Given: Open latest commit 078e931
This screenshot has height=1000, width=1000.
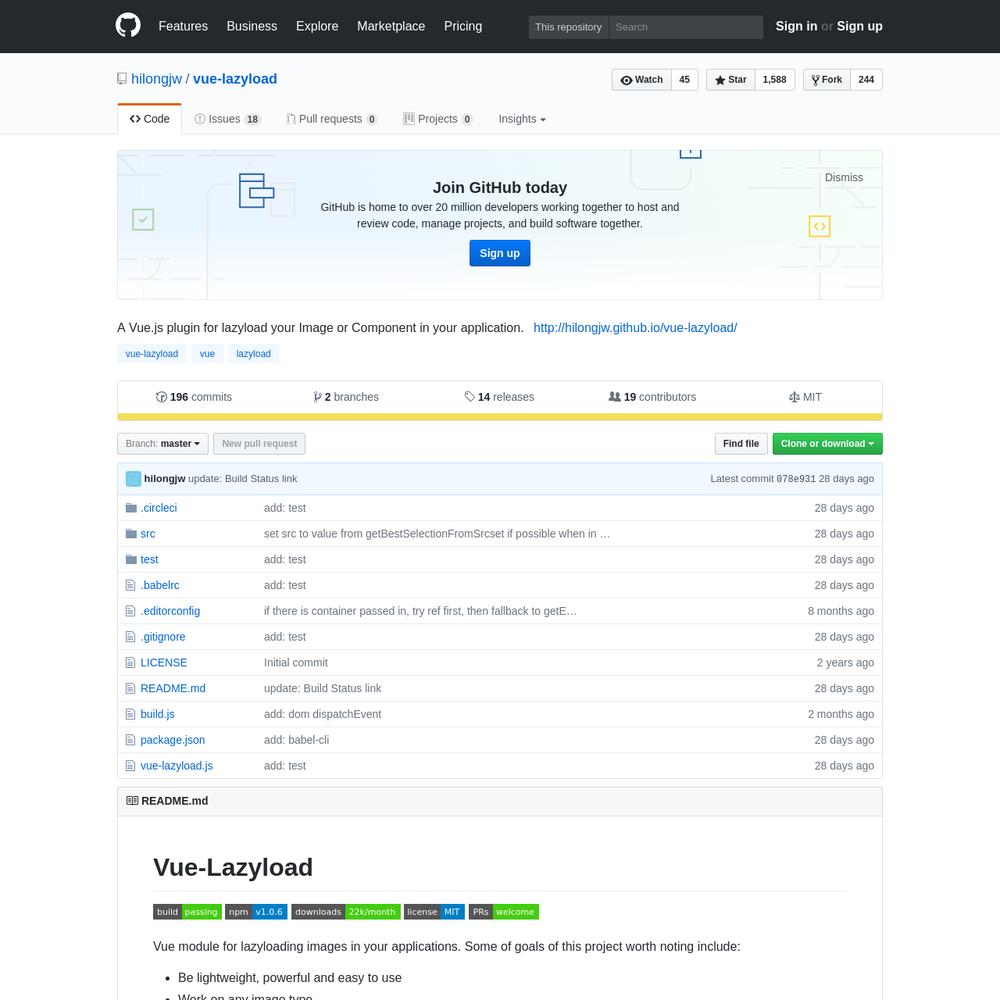Looking at the screenshot, I should pyautogui.click(x=796, y=479).
